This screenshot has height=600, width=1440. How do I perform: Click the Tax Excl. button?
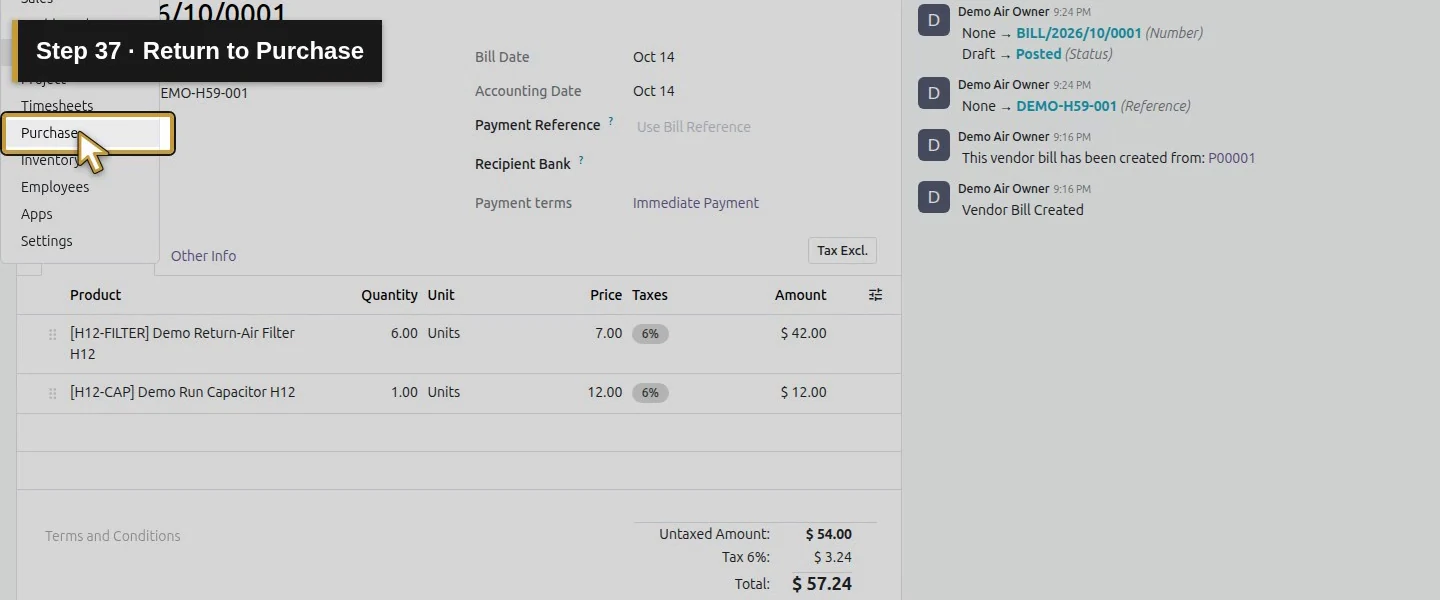842,251
